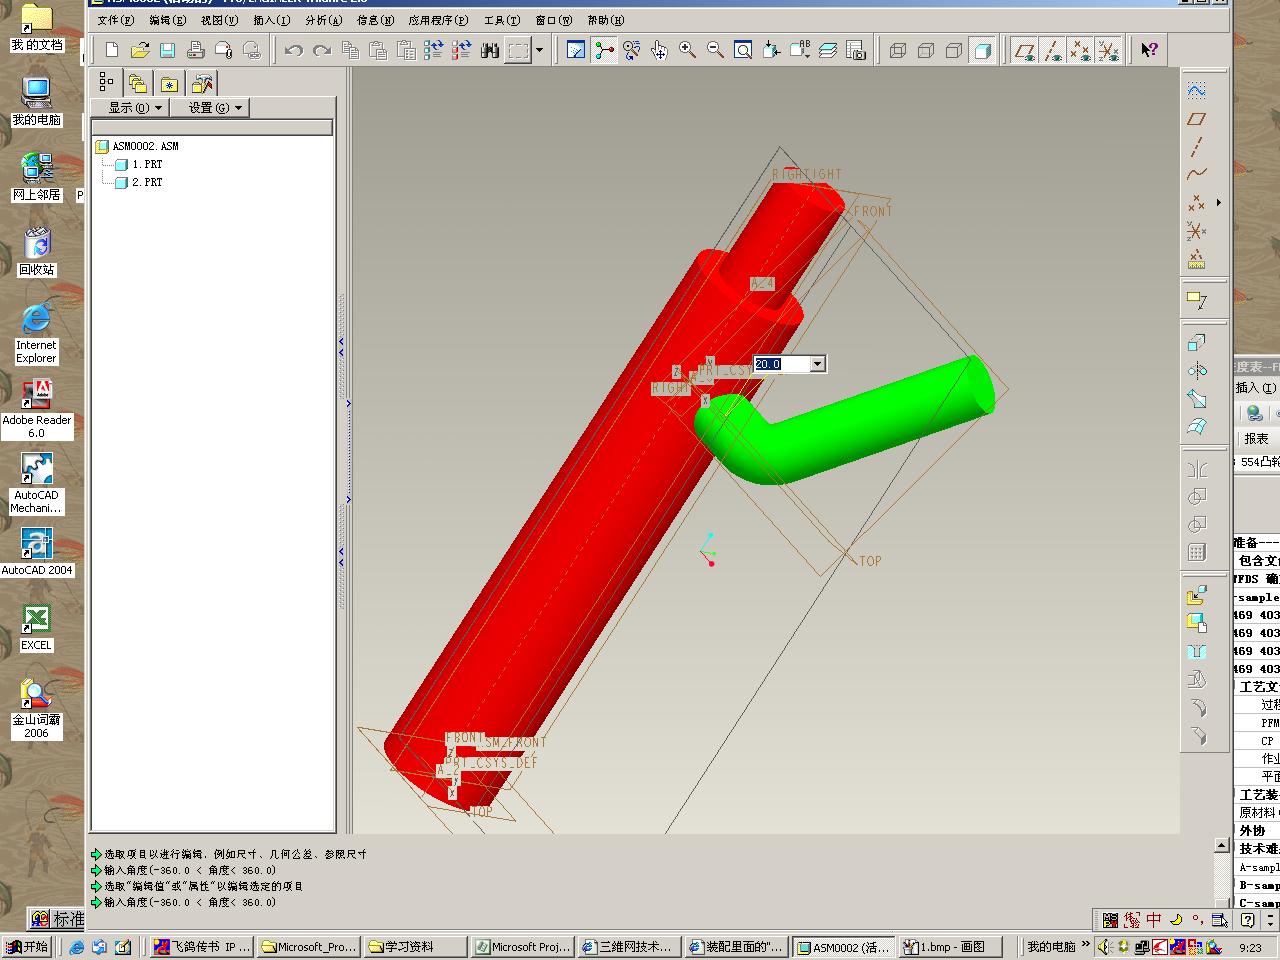Viewport: 1280px width, 960px height.
Task: Open the 视图 menu
Action: click(x=219, y=20)
